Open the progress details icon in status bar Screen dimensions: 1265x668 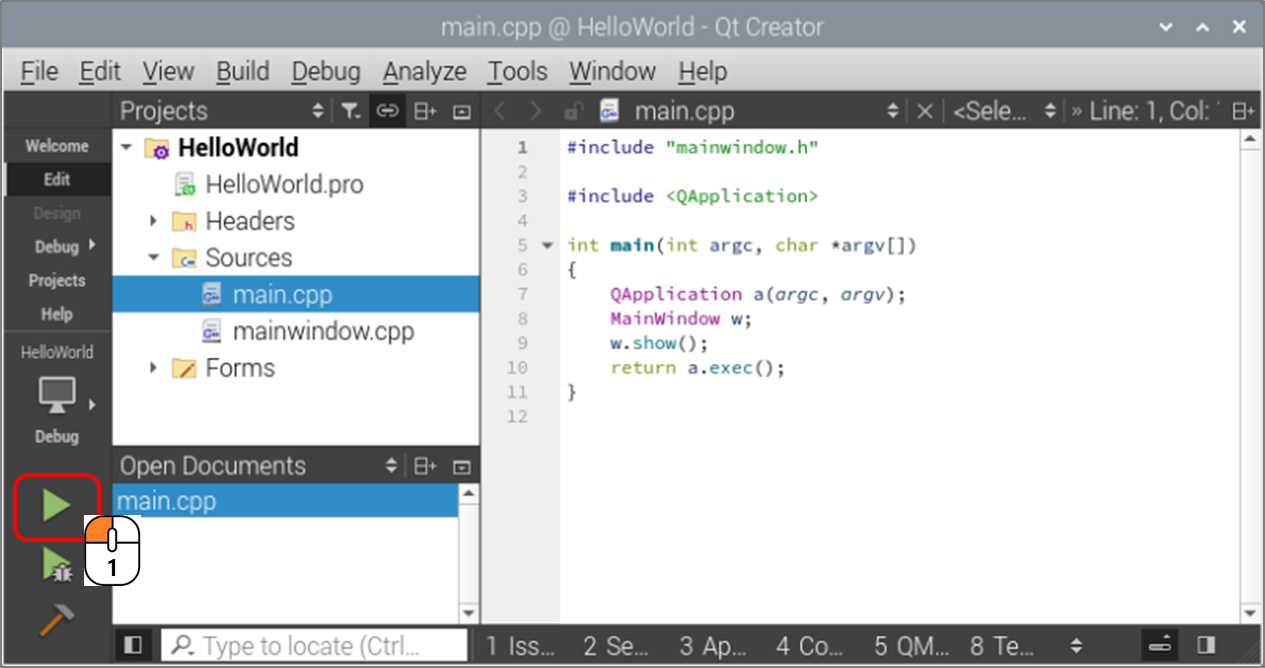coord(1160,646)
